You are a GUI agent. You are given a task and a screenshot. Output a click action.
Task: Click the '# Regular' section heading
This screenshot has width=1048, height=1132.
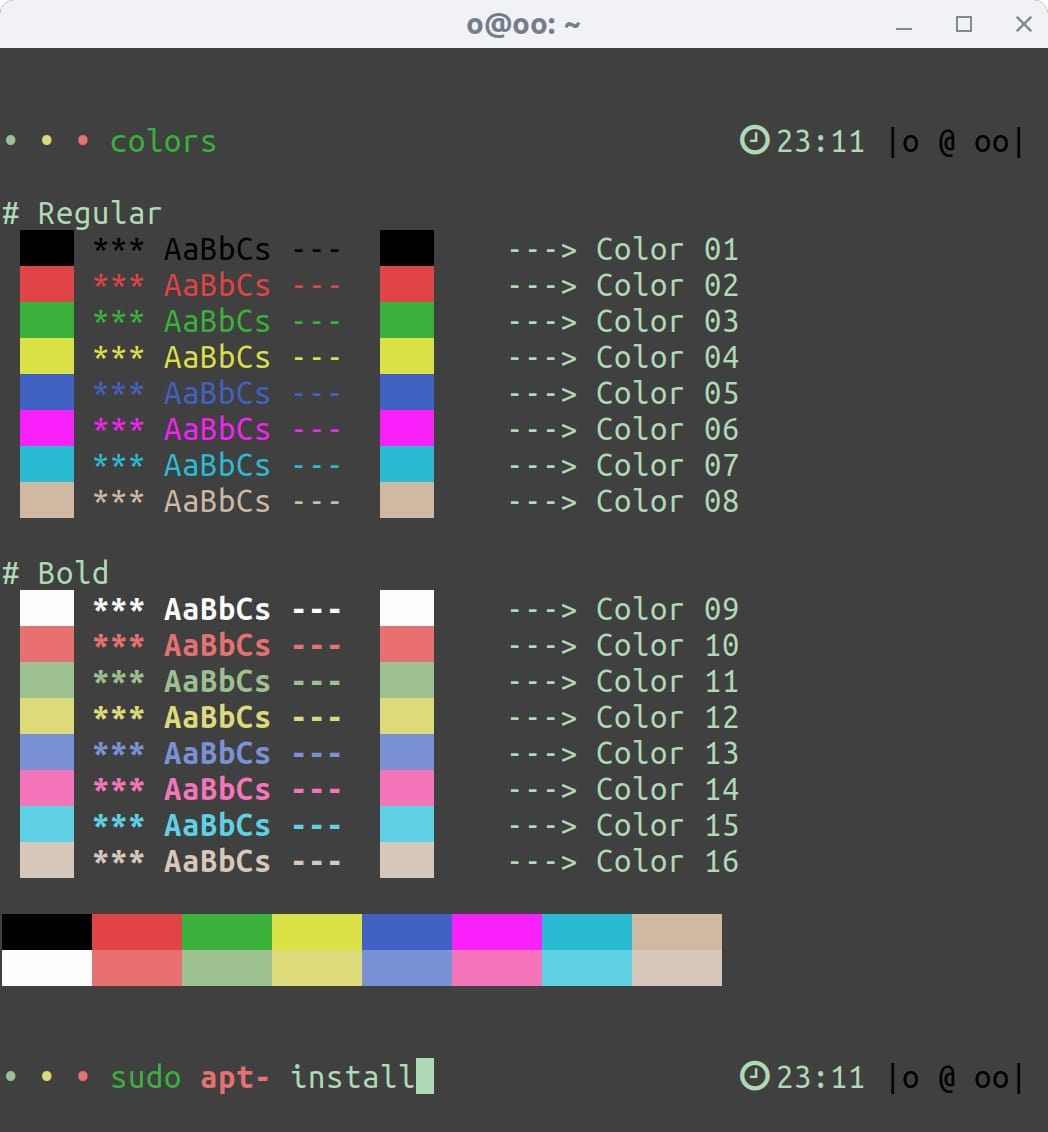82,213
